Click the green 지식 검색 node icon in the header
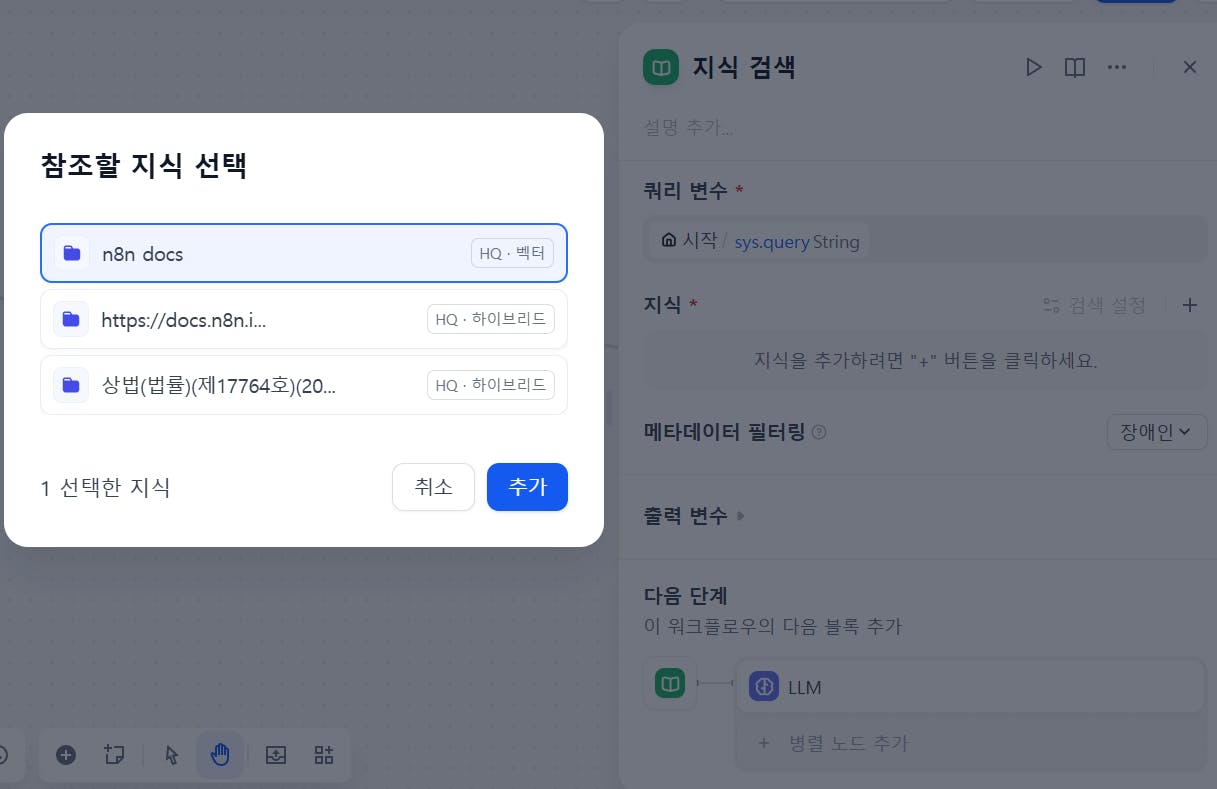The image size is (1217, 789). (661, 67)
